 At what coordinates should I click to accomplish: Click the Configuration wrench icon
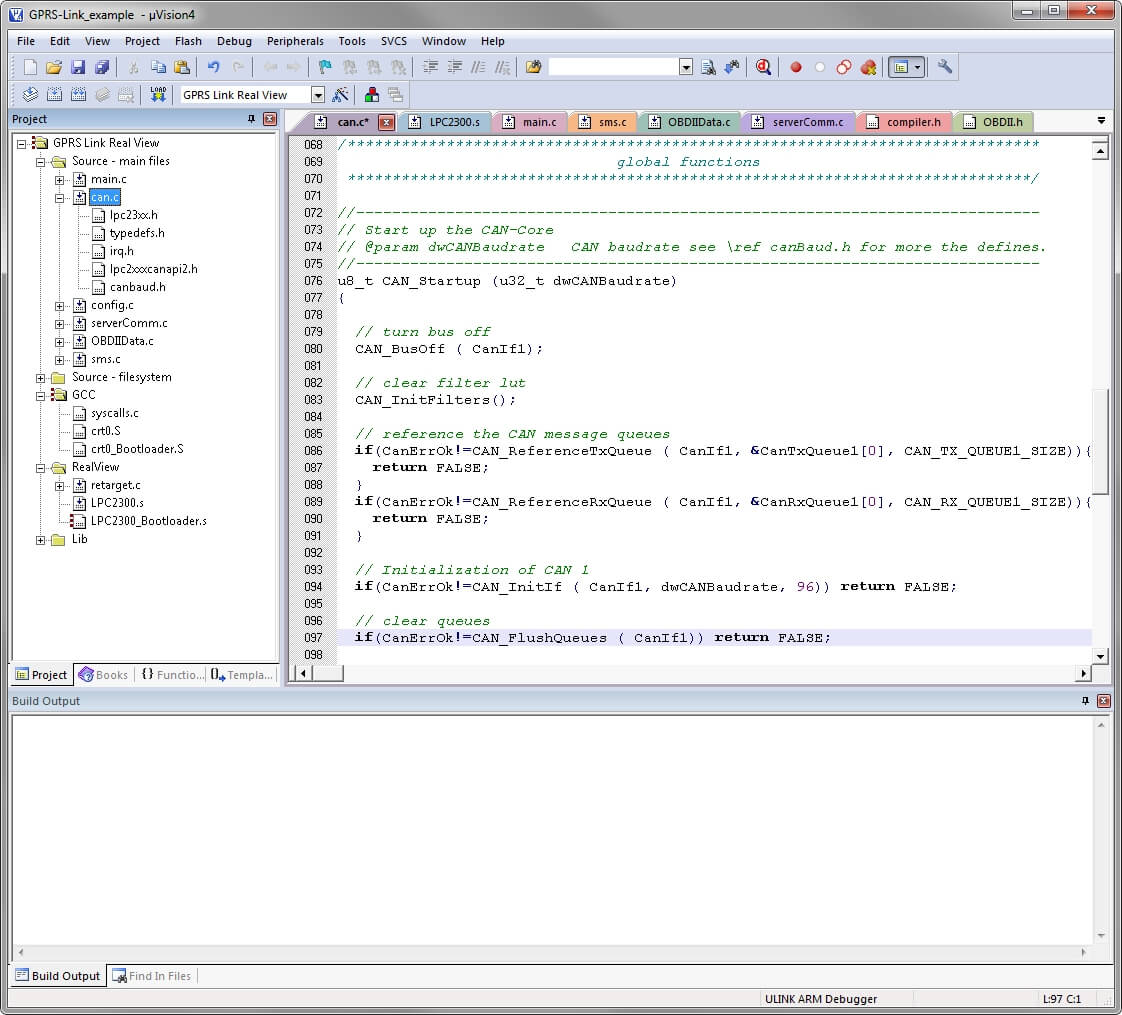(944, 67)
